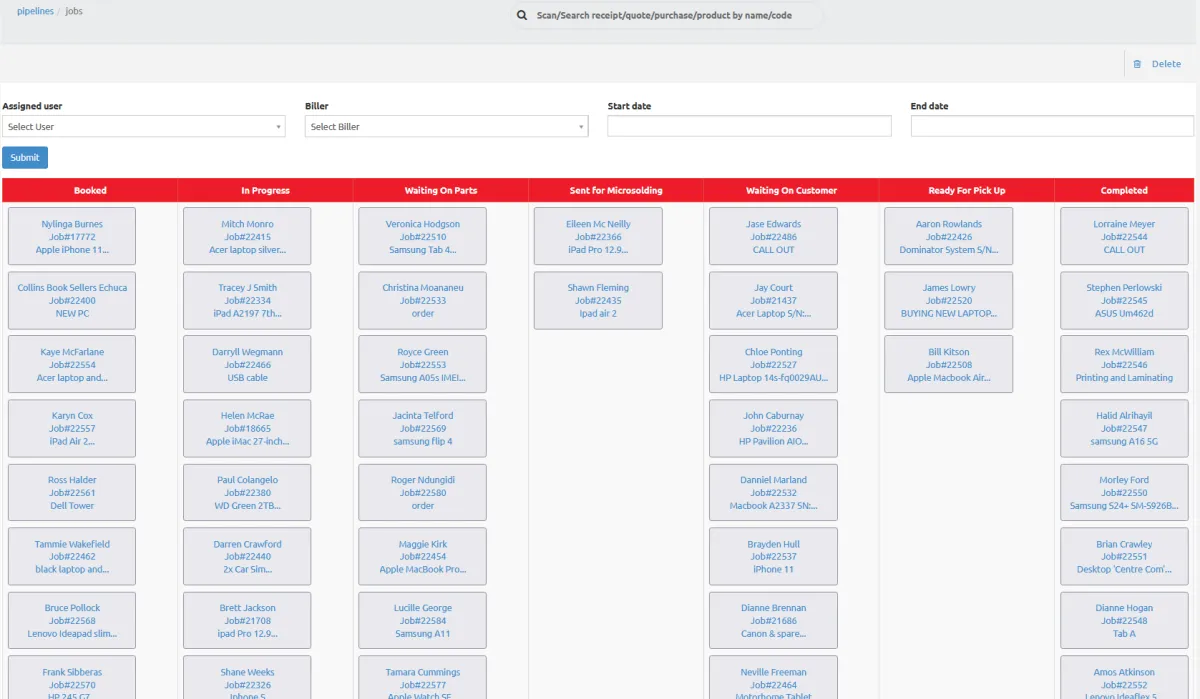The height and width of the screenshot is (699, 1200).
Task: Open Danniel Marland job card
Action: [773, 493]
